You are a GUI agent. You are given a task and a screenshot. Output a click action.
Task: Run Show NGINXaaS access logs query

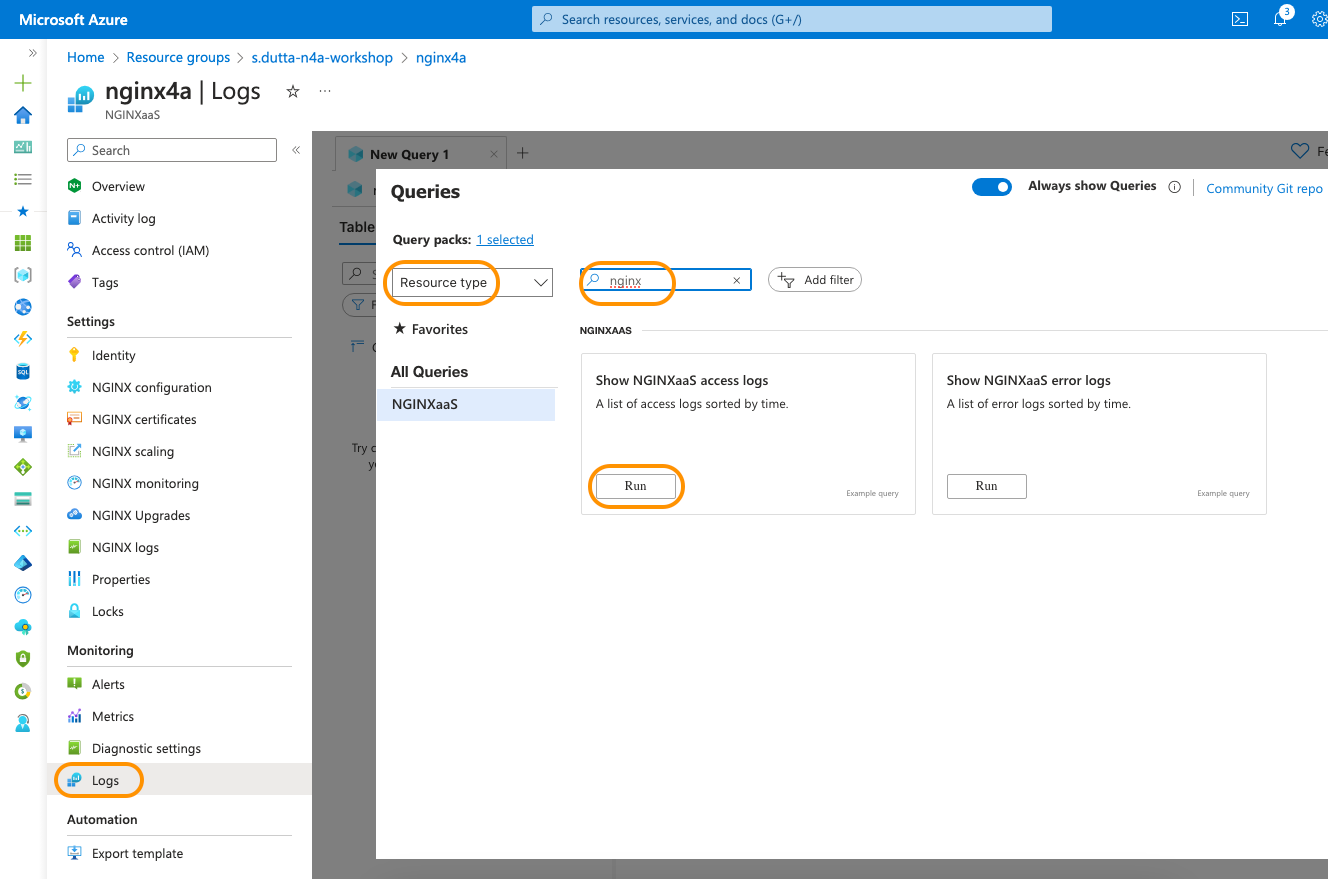[636, 486]
